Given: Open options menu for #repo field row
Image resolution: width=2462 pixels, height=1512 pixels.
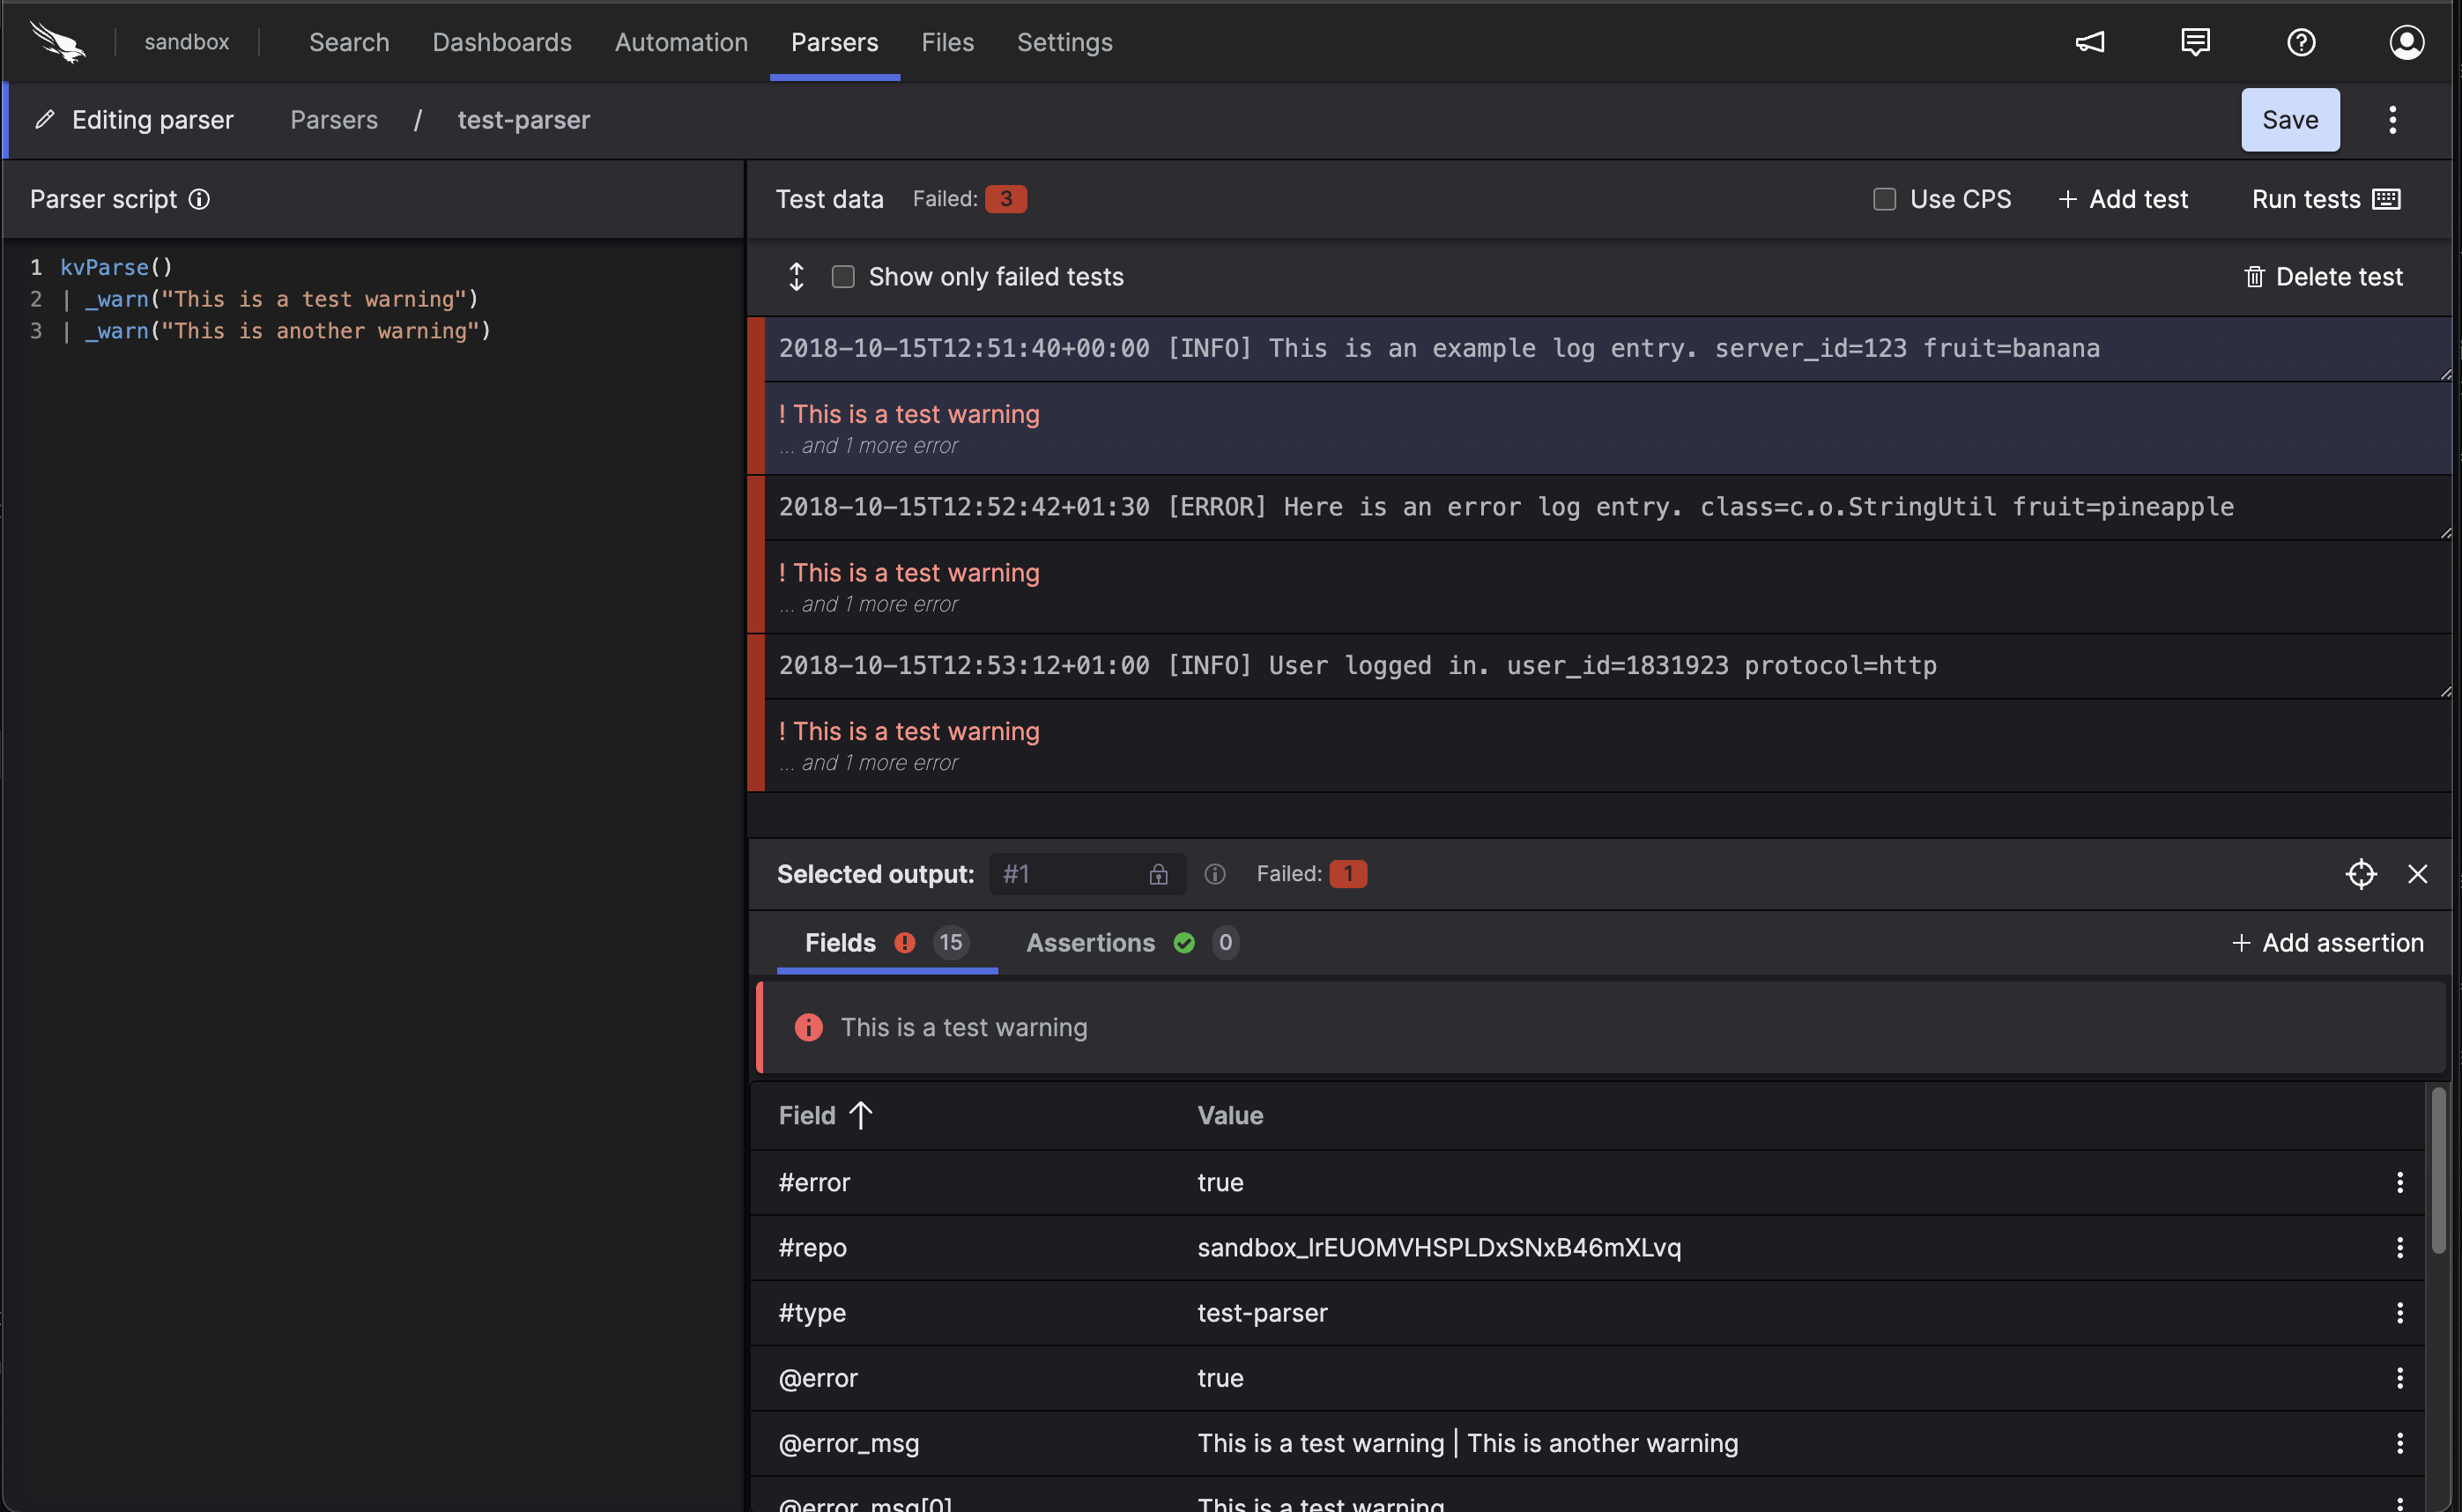Looking at the screenshot, I should click(2399, 1247).
